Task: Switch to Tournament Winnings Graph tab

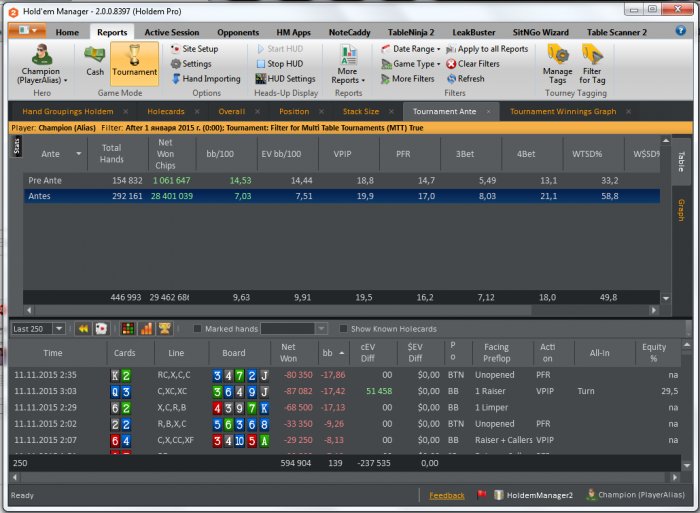Action: point(563,111)
